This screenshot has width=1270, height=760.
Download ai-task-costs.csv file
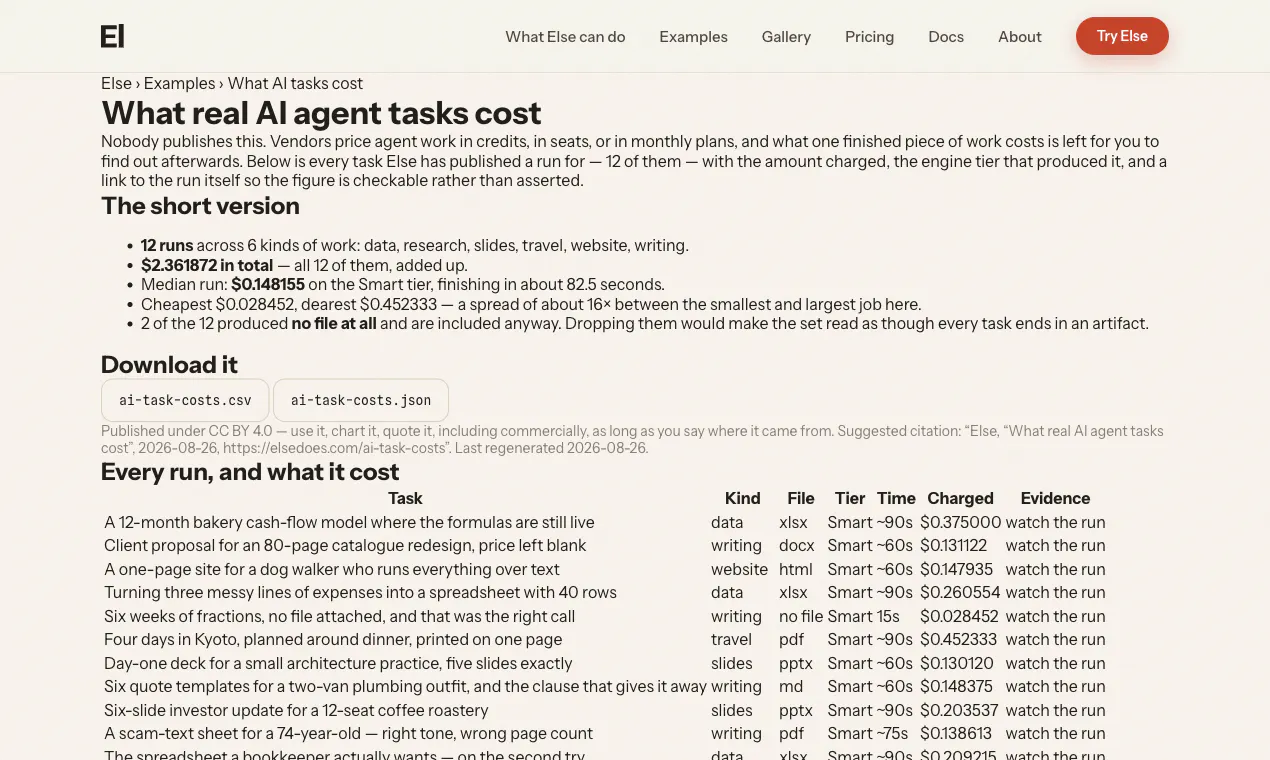pyautogui.click(x=185, y=400)
